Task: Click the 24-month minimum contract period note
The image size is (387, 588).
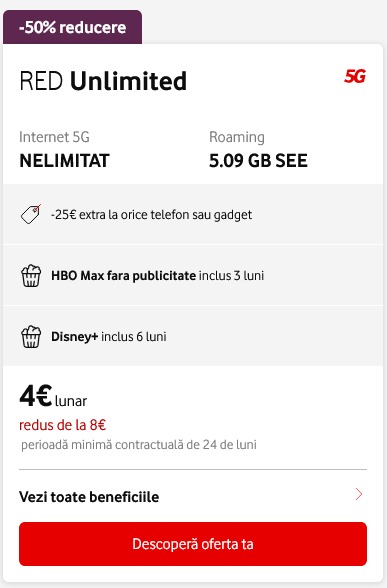Action: [139, 445]
